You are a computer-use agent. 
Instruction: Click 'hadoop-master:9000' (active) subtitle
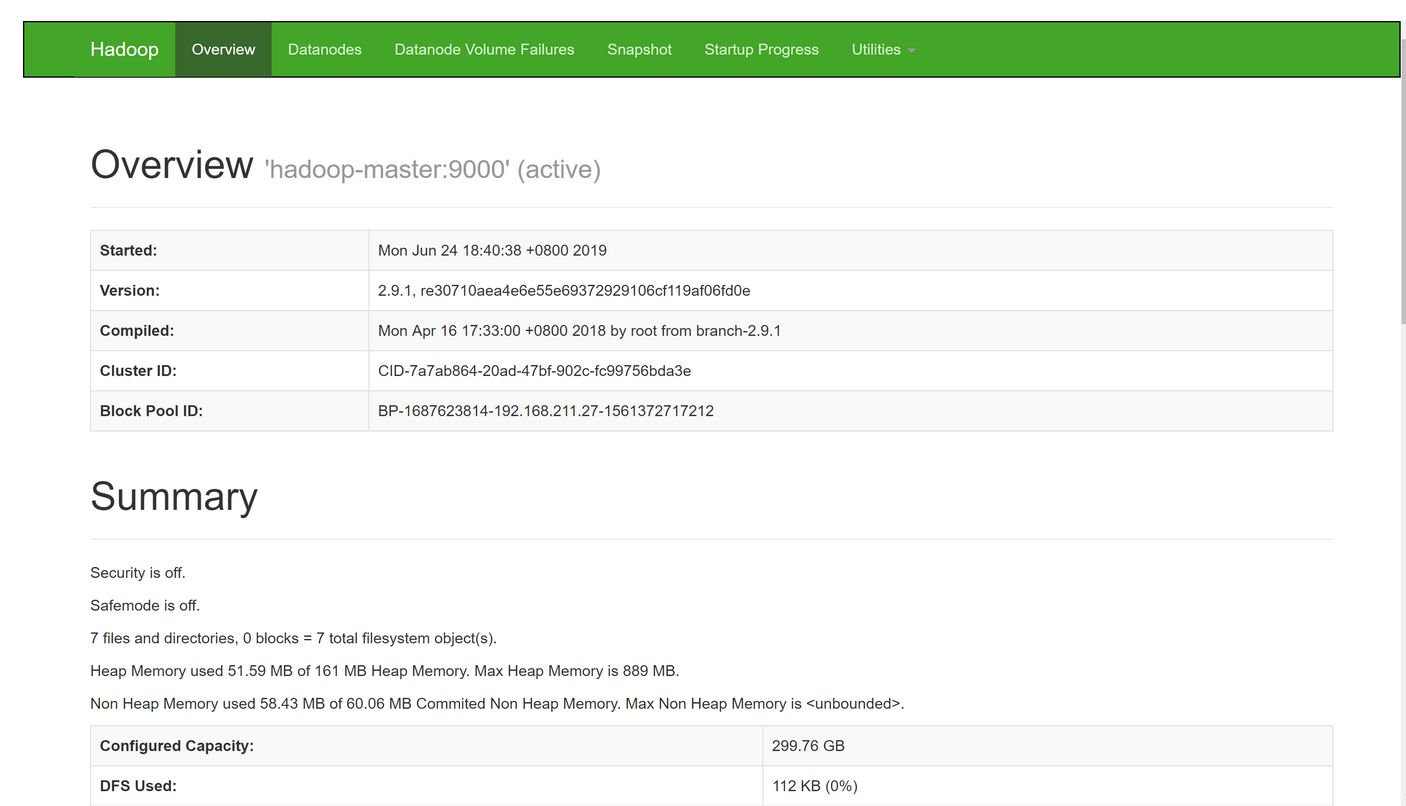pos(432,169)
